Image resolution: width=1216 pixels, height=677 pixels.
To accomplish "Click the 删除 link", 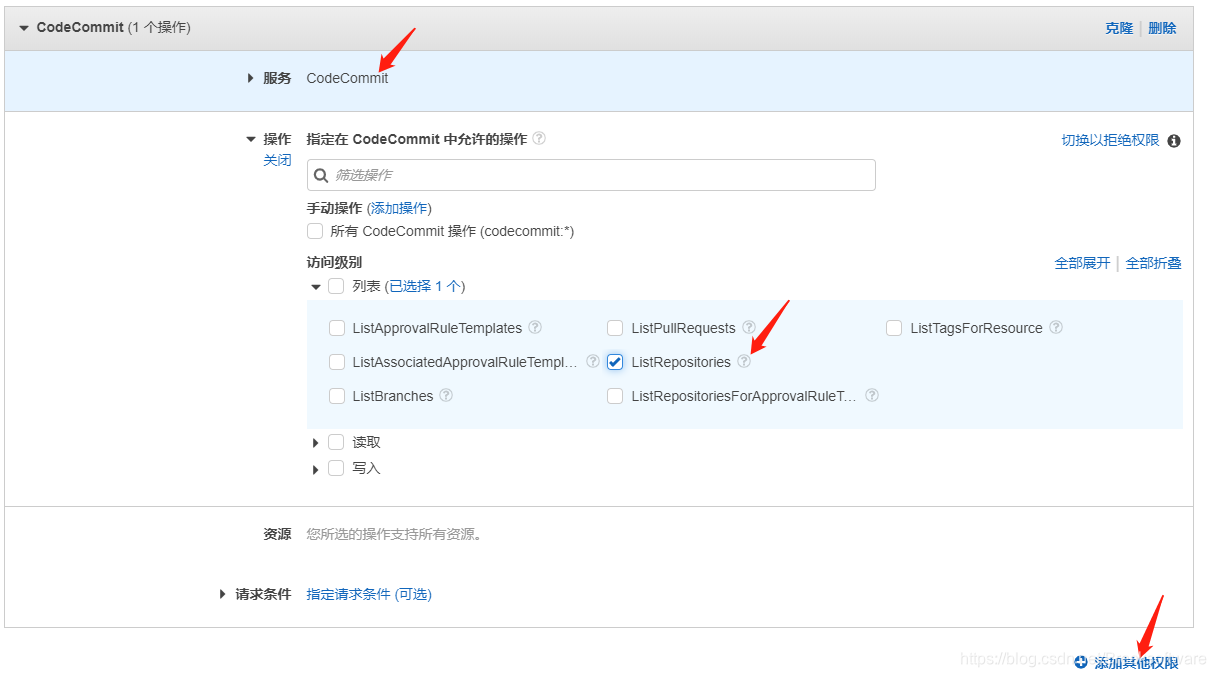I will [1162, 28].
